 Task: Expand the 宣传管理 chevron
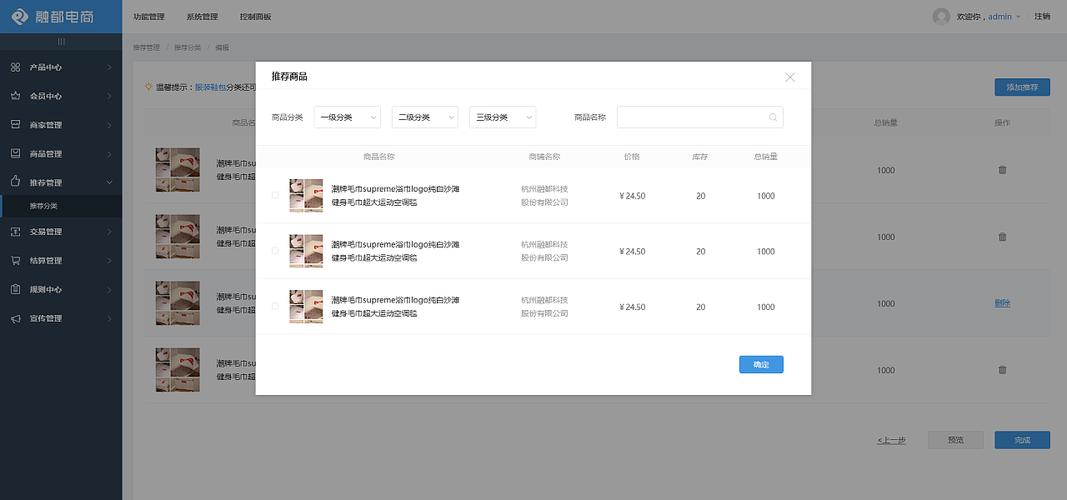109,318
